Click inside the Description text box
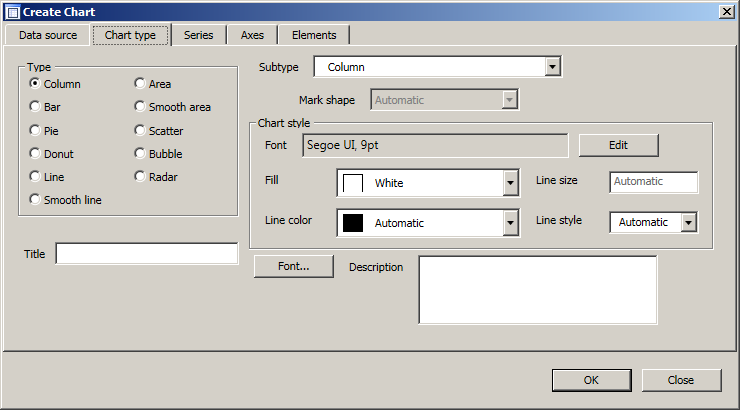Viewport: 740px width, 410px height. pos(537,290)
